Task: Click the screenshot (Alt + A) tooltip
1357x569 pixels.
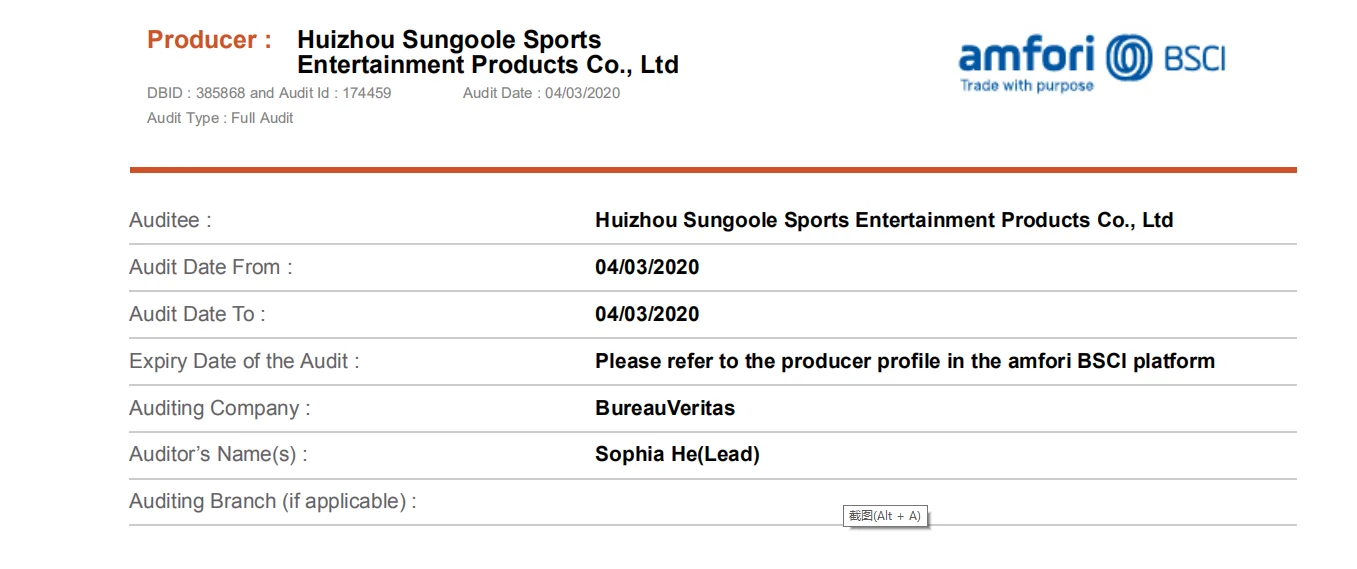Action: (x=884, y=516)
